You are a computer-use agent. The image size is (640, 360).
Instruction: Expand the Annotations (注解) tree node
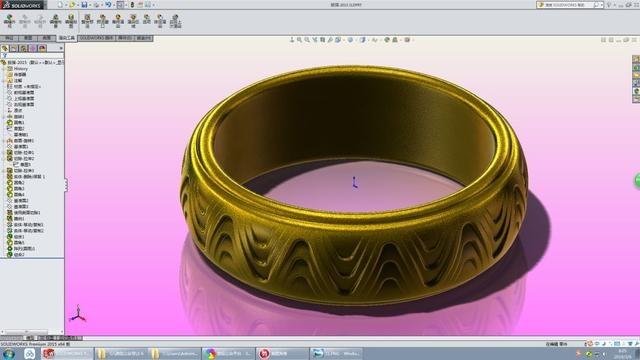pyautogui.click(x=4, y=81)
